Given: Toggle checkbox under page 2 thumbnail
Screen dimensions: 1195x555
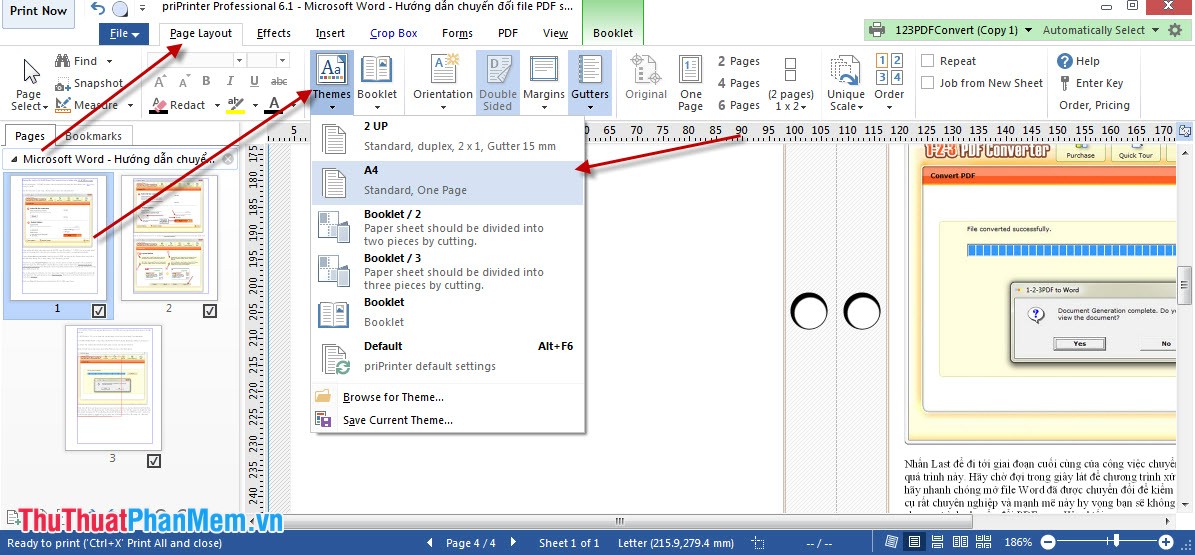Looking at the screenshot, I should coord(209,311).
